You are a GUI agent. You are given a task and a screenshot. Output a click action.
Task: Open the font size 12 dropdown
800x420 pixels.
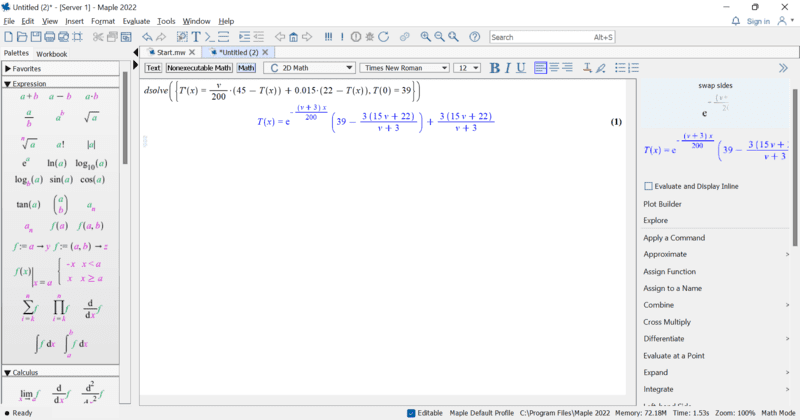[x=467, y=68]
